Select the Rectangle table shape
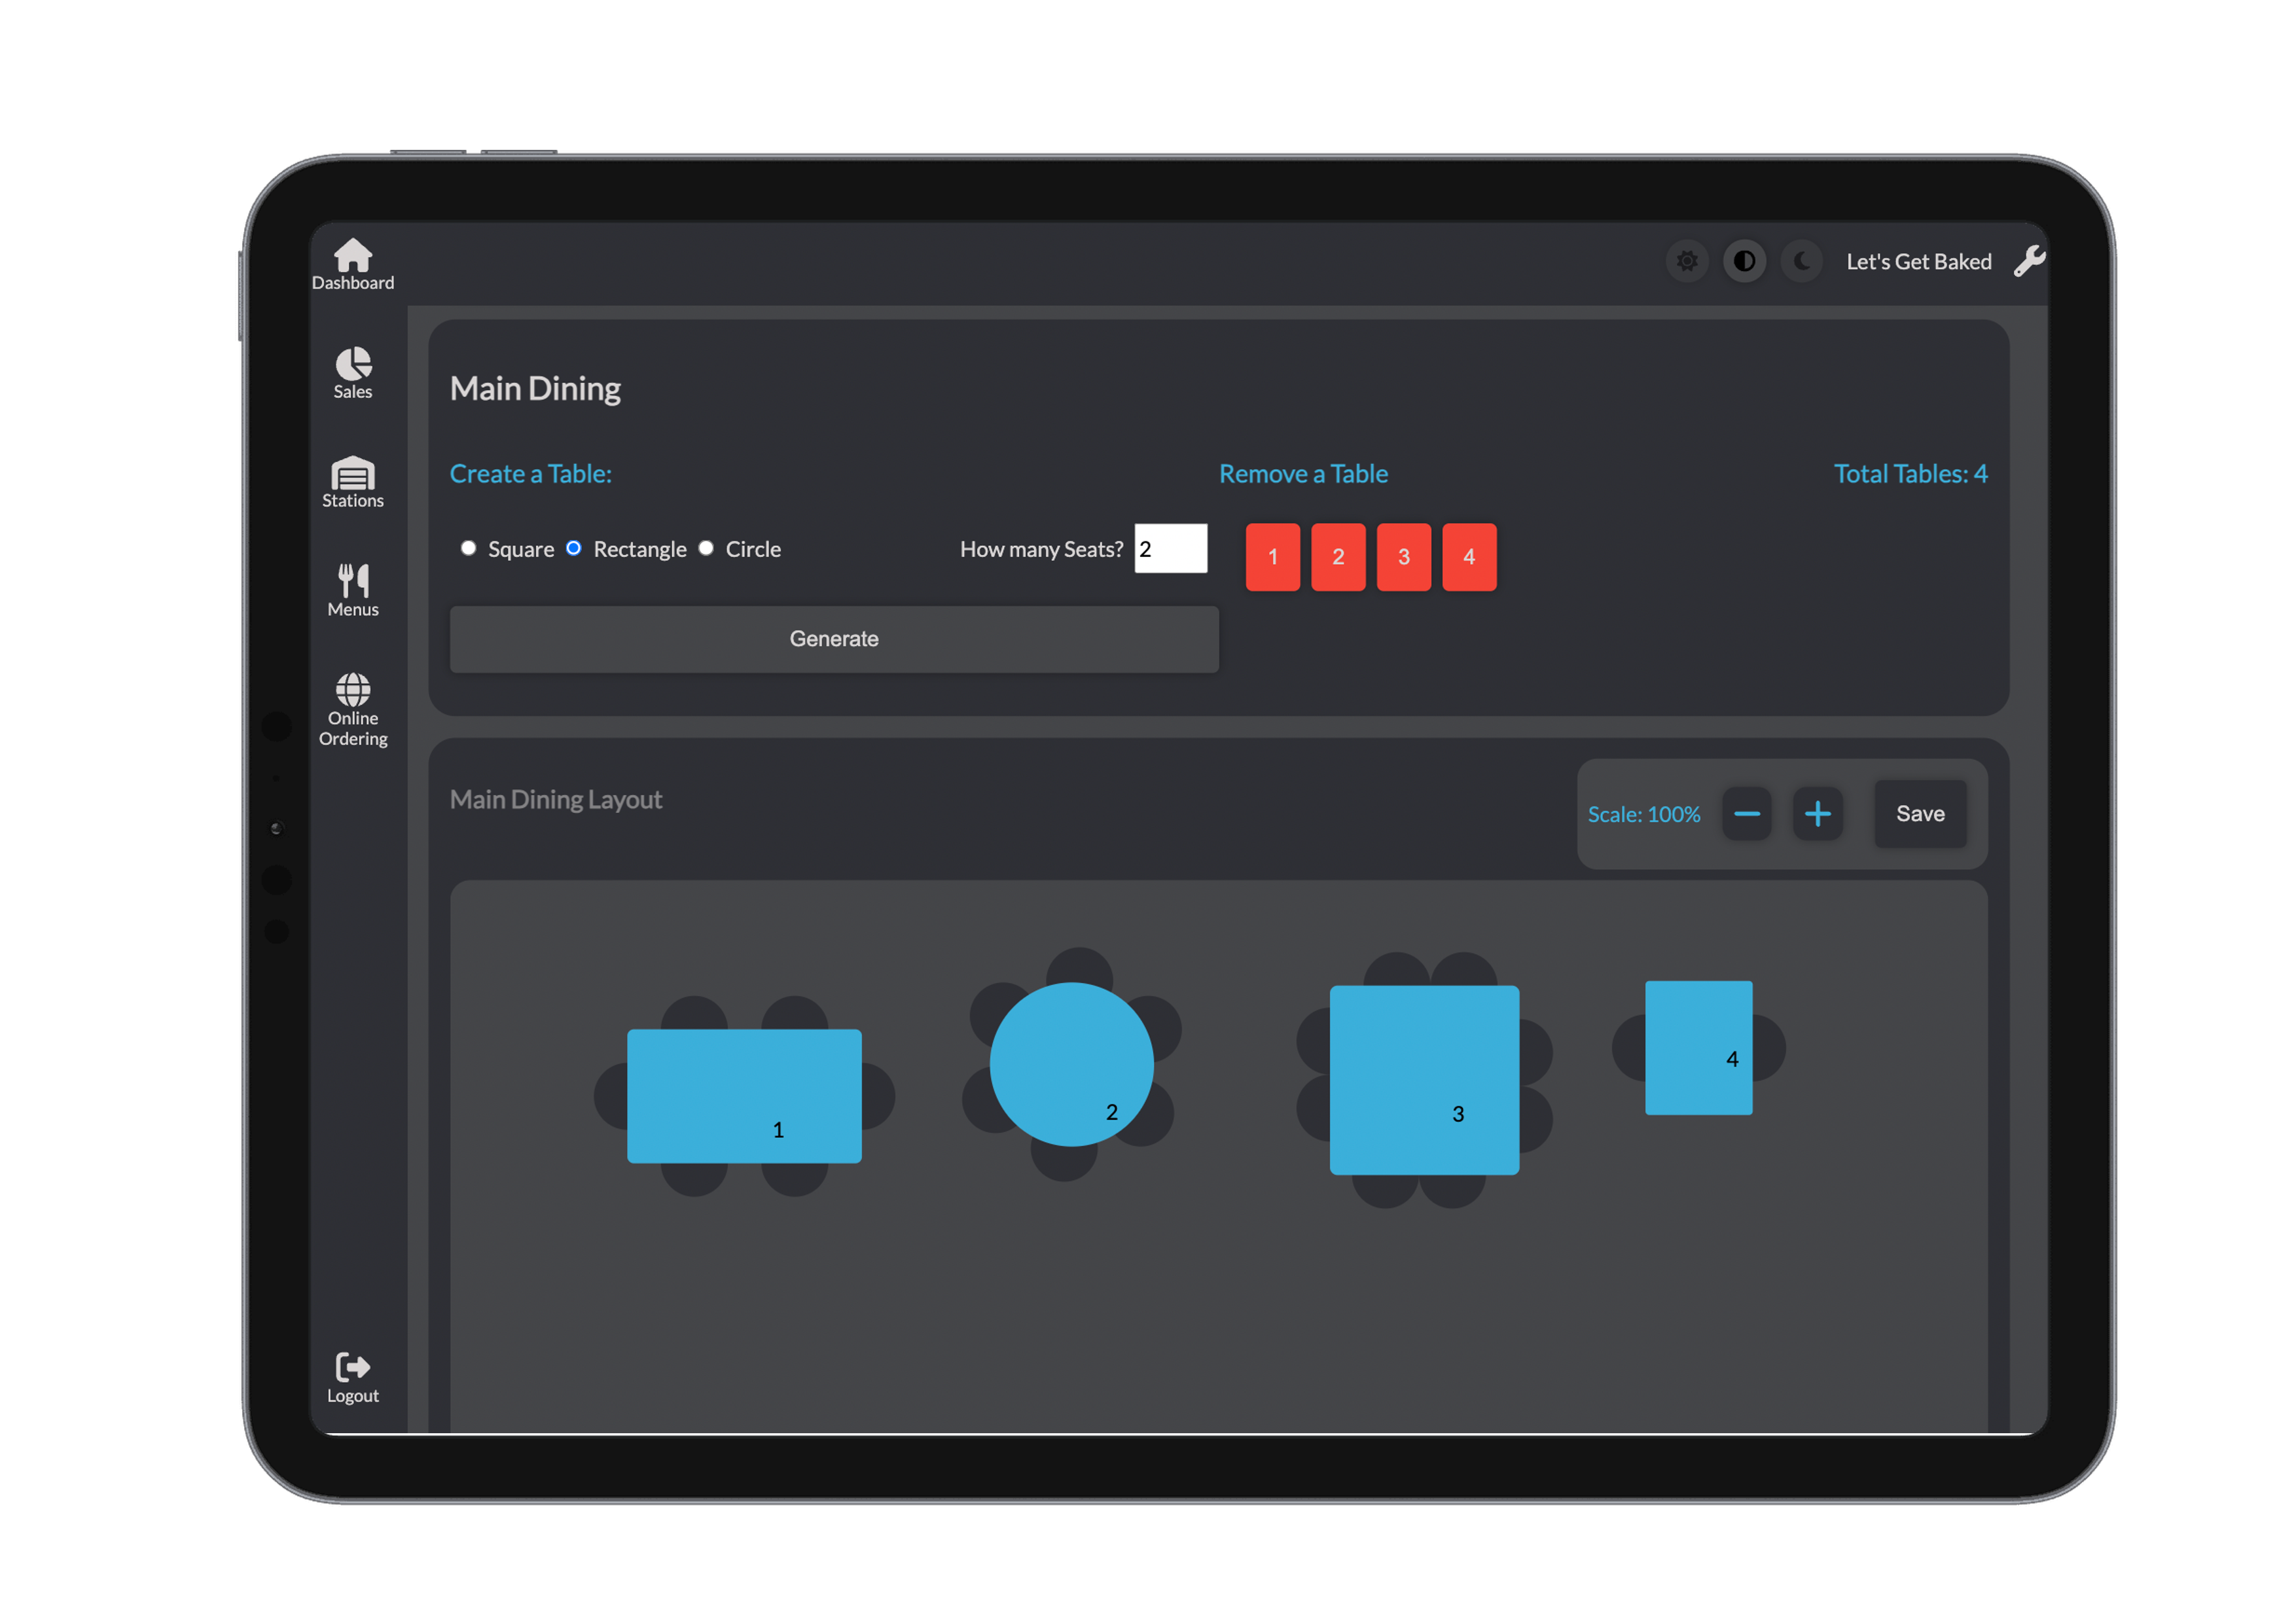2296x1623 pixels. 574,548
